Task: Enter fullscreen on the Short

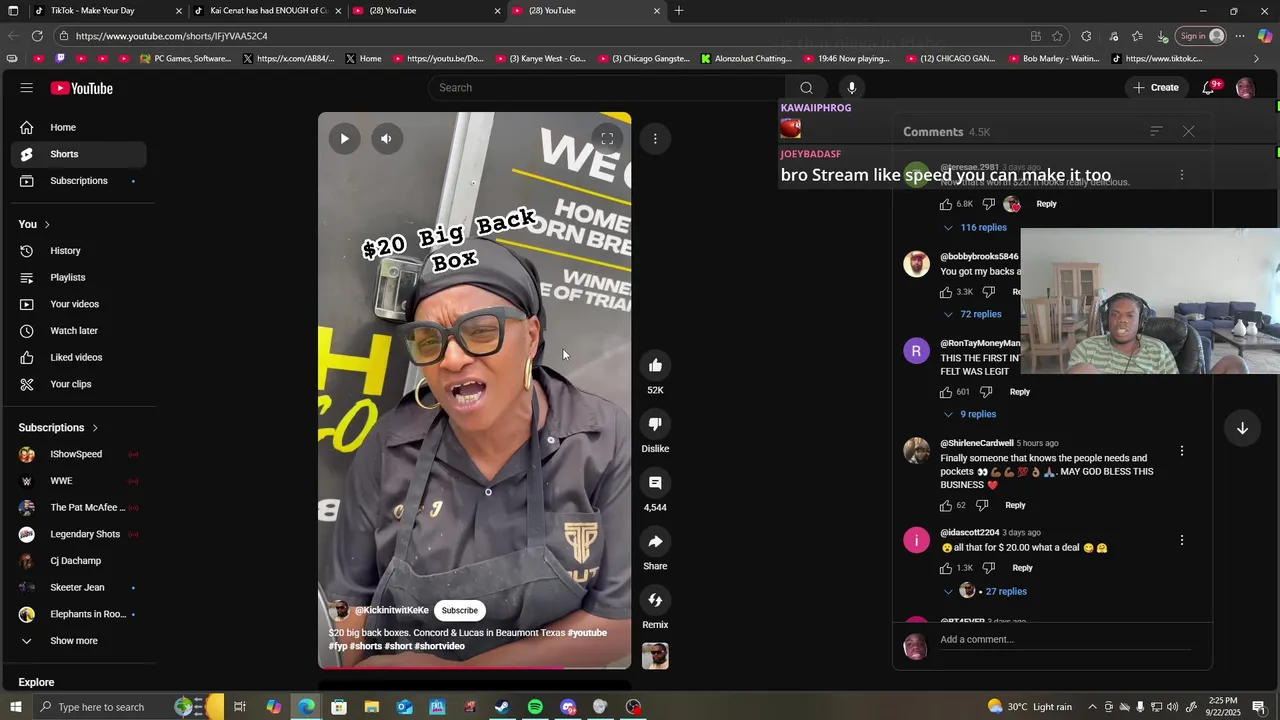Action: click(x=607, y=139)
